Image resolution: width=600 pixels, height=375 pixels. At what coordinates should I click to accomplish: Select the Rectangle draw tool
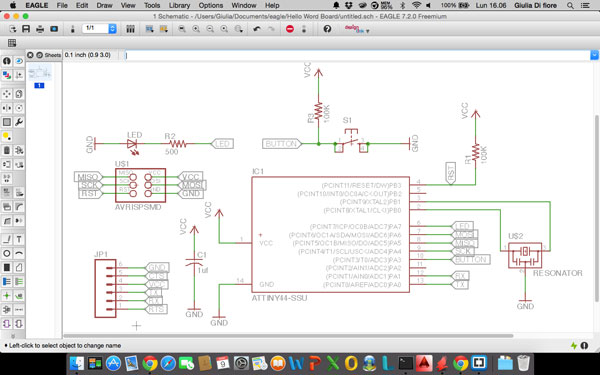pyautogui.click(x=7, y=267)
